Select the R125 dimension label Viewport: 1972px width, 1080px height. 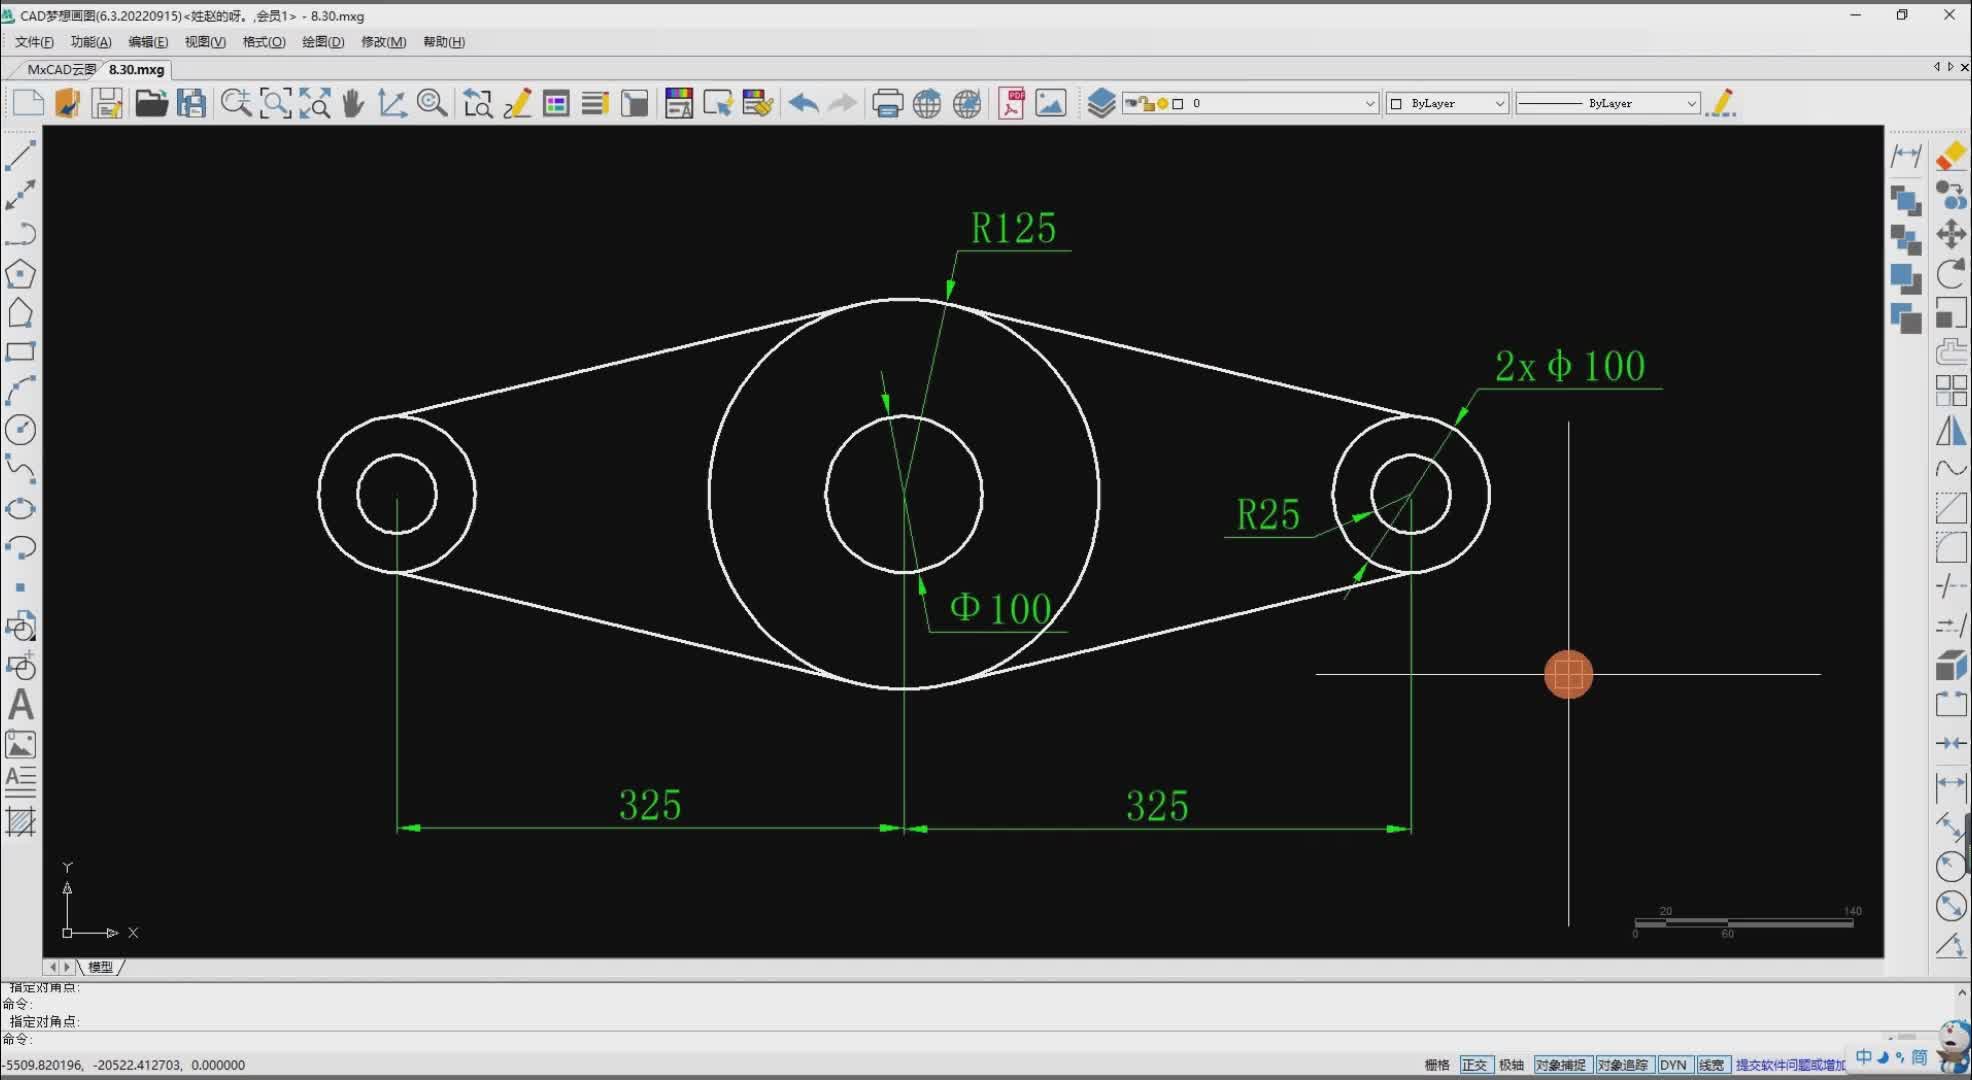point(1013,228)
